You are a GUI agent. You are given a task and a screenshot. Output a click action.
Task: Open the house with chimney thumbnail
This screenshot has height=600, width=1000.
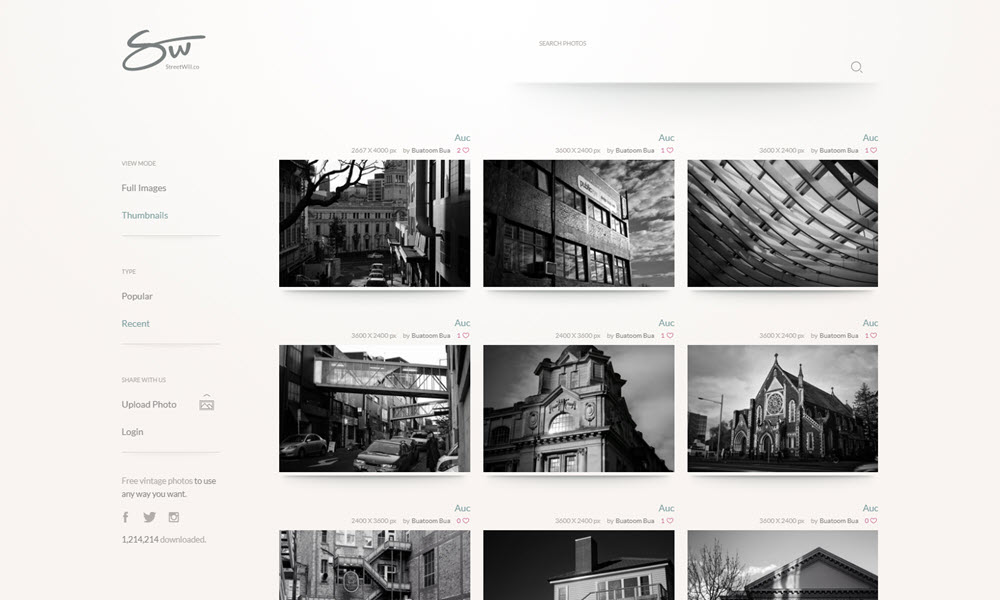(x=578, y=565)
